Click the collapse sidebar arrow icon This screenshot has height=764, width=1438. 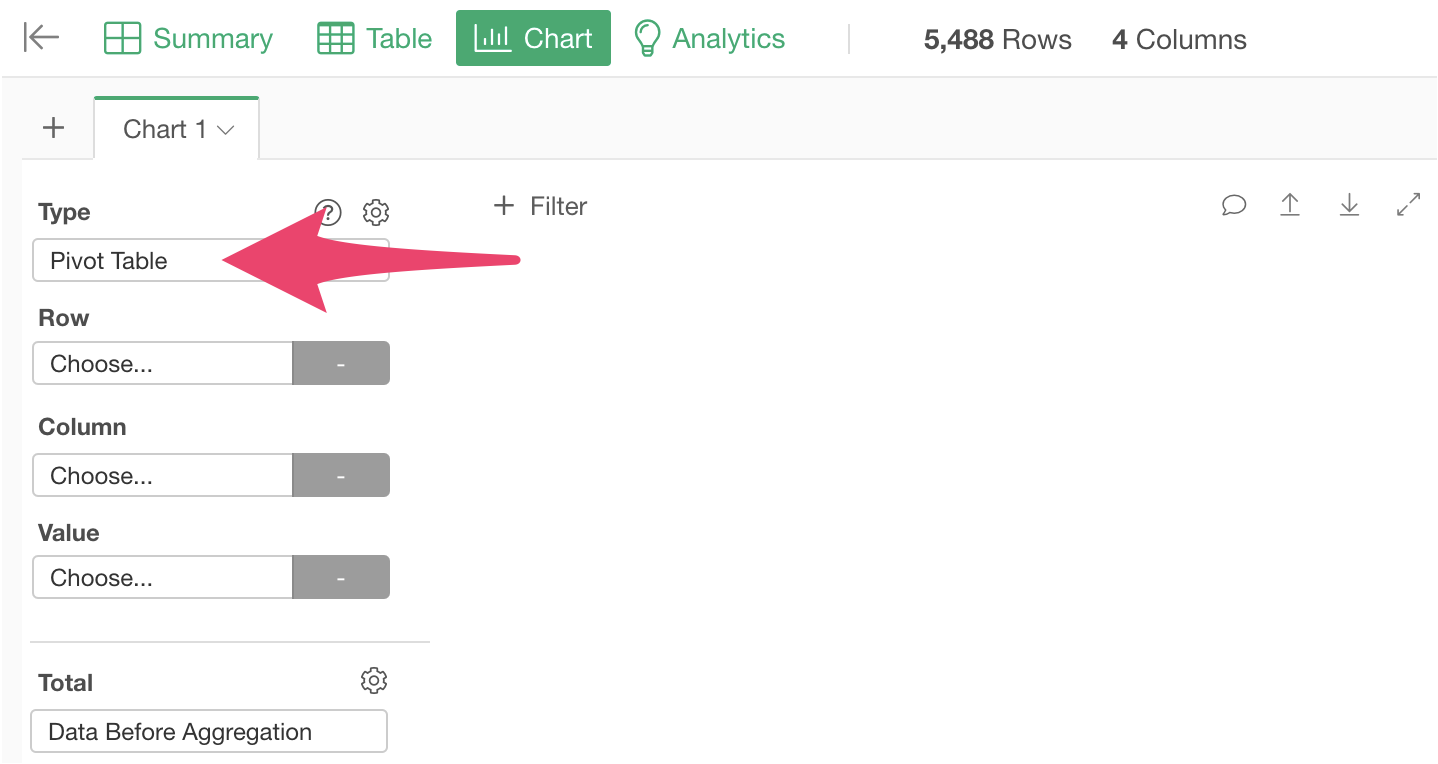(x=41, y=38)
